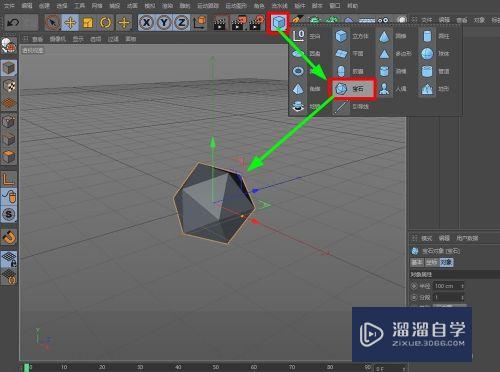Select the Rotate tool in the toolbar
Image resolution: width=500 pixels, height=372 pixels.
coord(106,23)
